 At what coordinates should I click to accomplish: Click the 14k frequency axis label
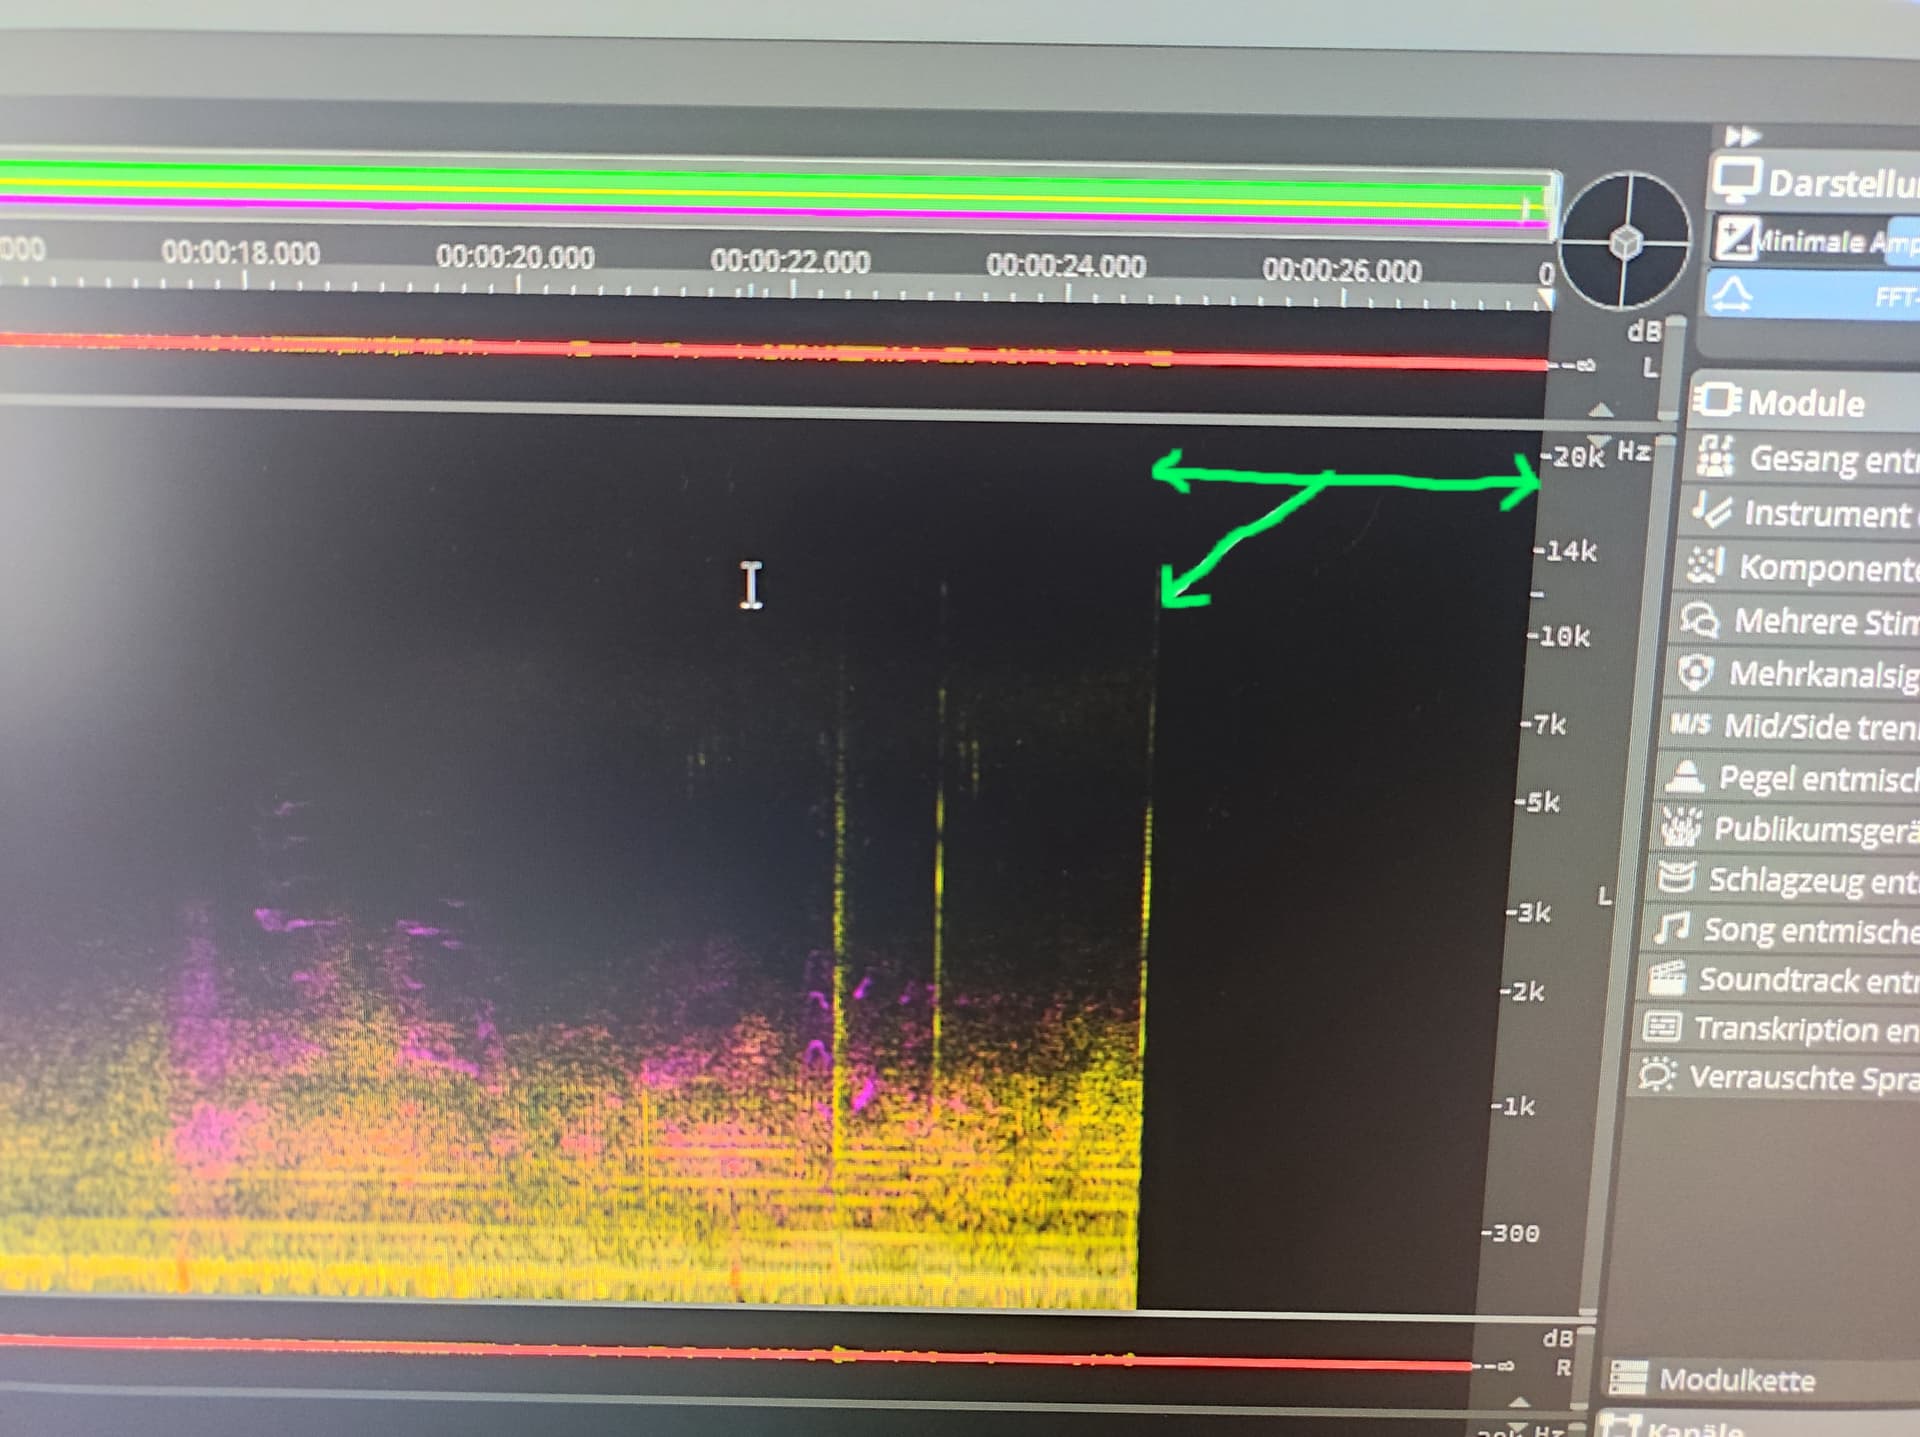1566,550
